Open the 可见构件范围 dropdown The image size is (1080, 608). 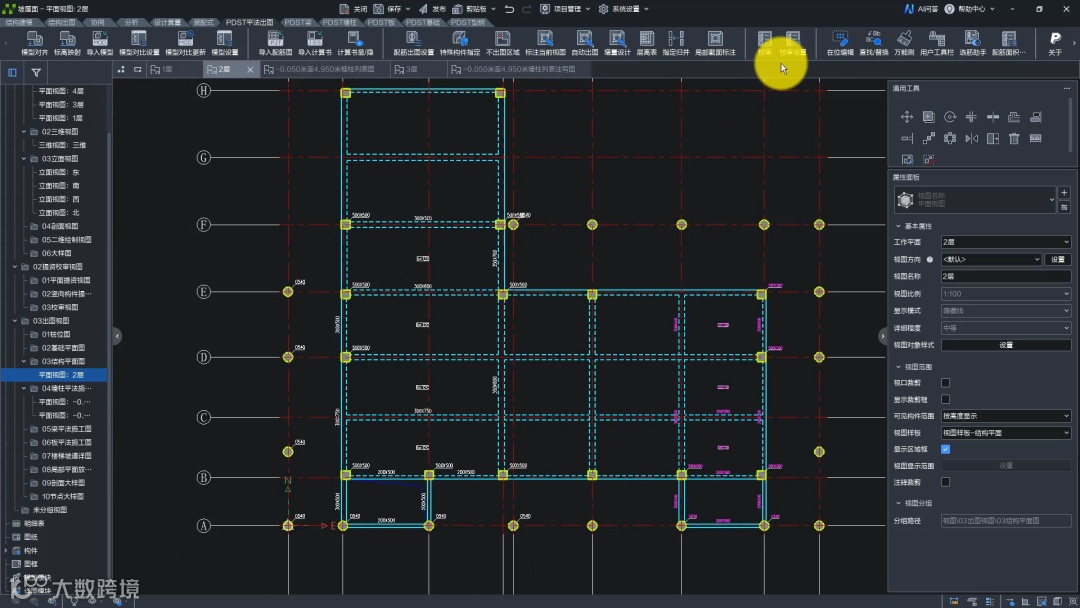tap(1005, 416)
